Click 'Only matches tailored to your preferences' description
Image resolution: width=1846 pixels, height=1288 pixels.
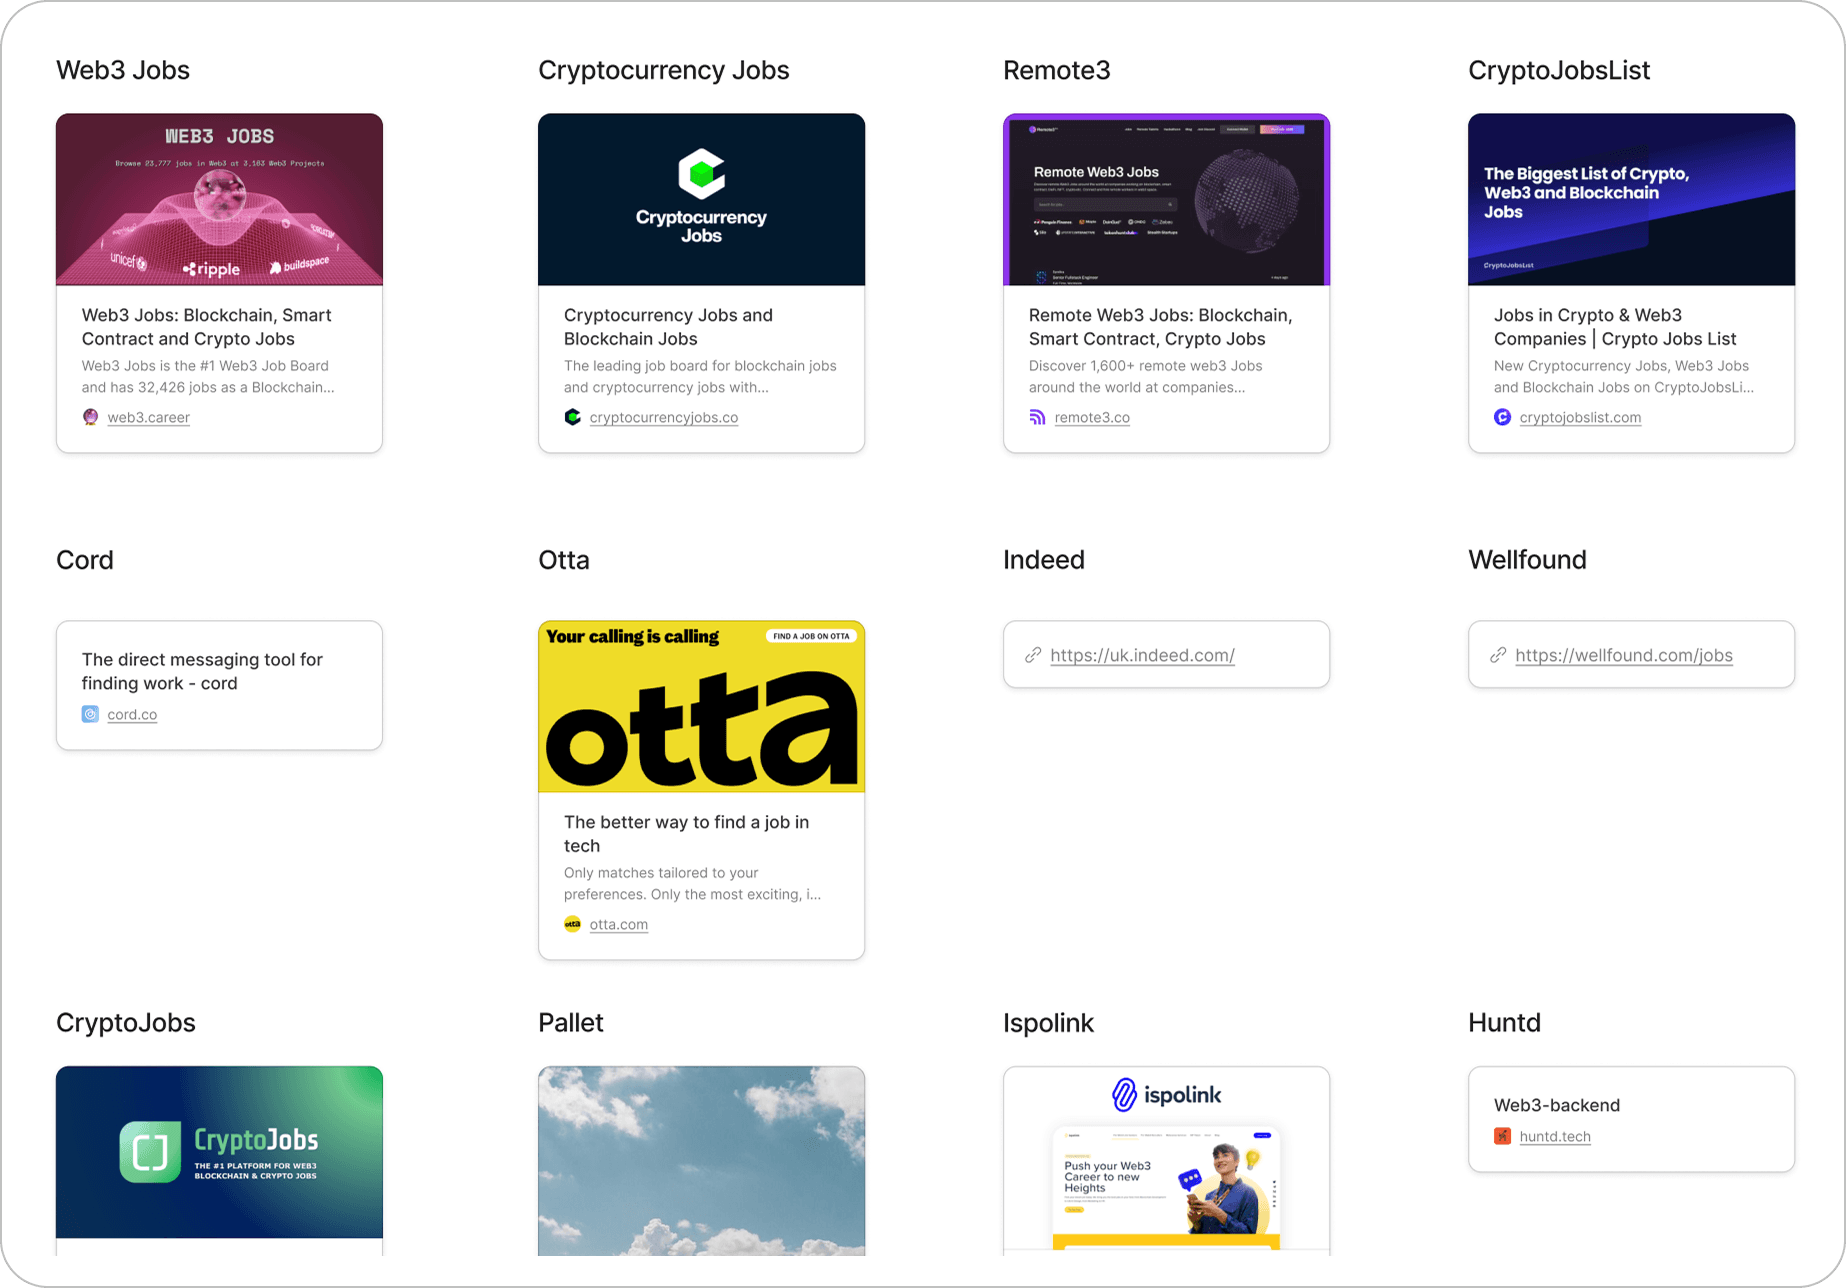[692, 884]
